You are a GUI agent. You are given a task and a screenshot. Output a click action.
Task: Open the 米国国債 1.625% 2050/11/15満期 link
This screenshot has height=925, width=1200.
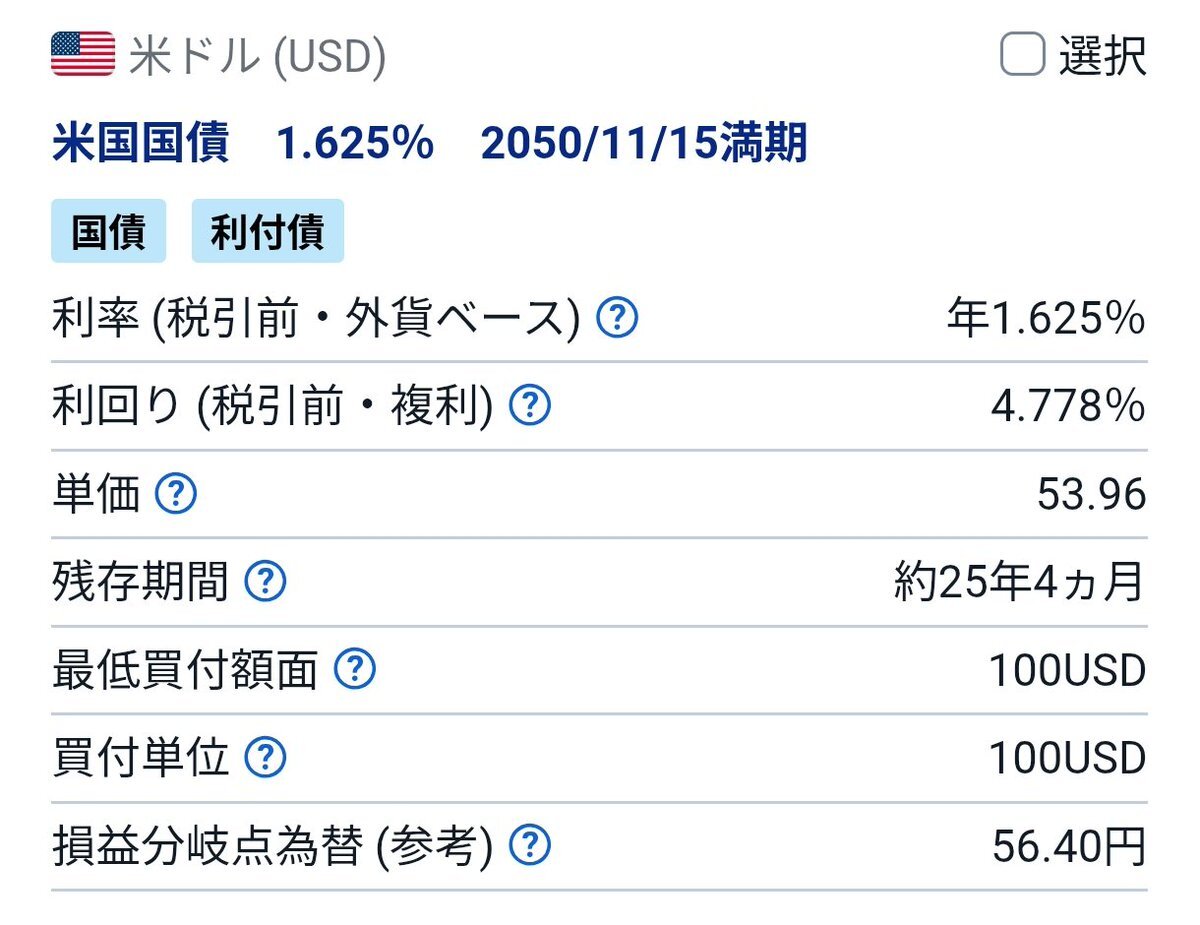pyautogui.click(x=429, y=144)
